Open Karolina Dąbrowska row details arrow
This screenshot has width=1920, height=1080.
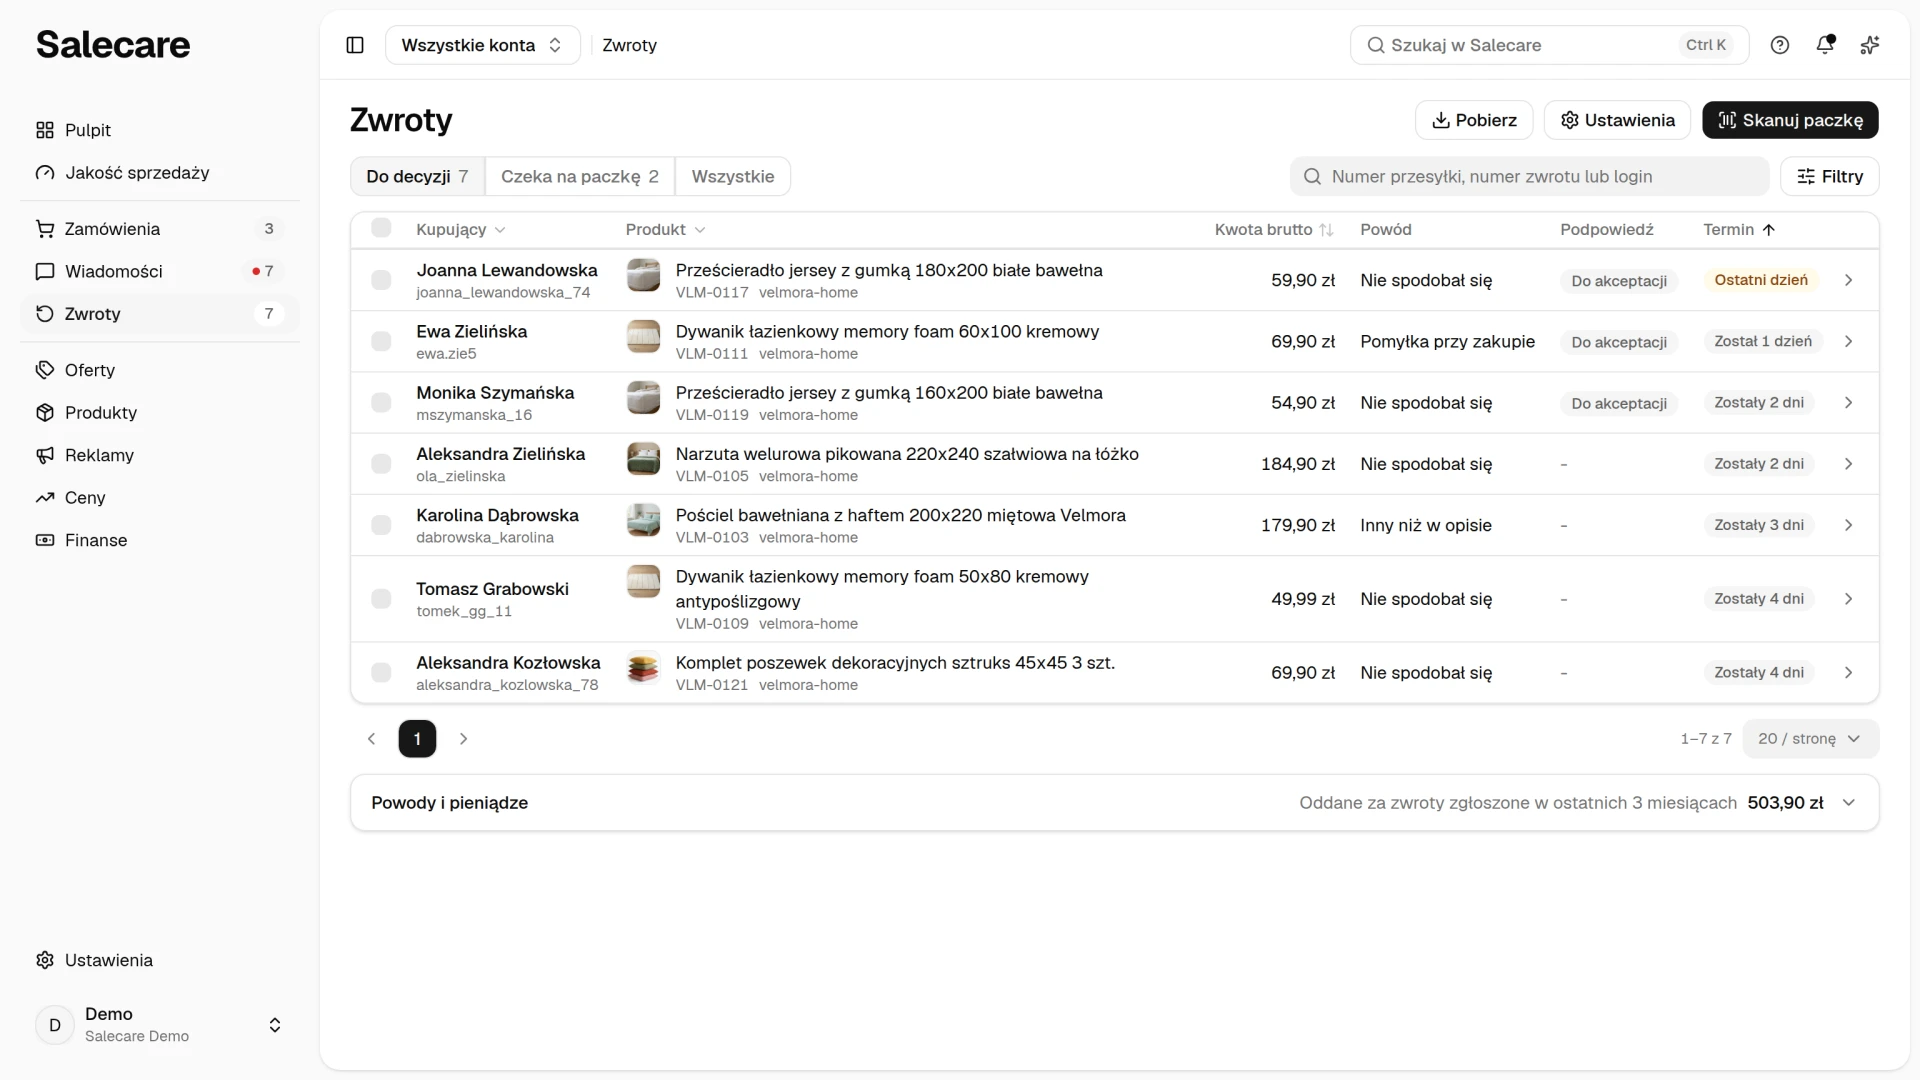coord(1849,525)
